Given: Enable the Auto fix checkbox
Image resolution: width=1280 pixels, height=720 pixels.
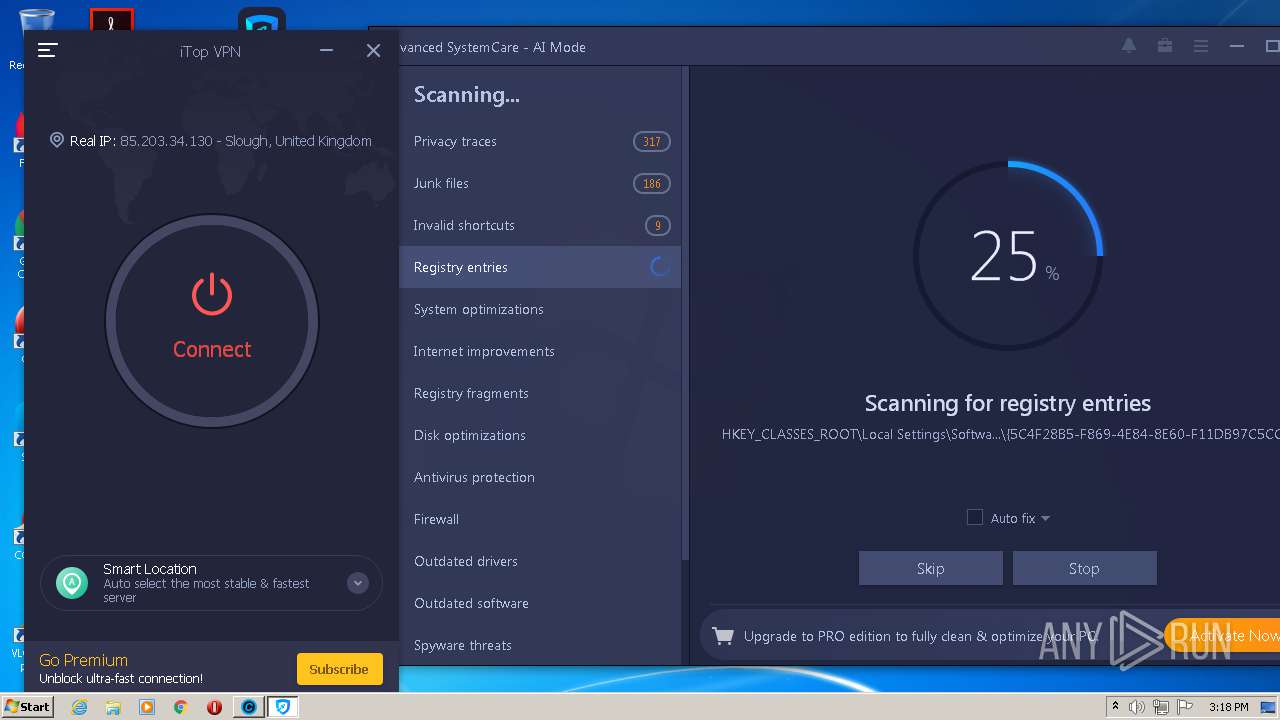Looking at the screenshot, I should click(x=975, y=517).
